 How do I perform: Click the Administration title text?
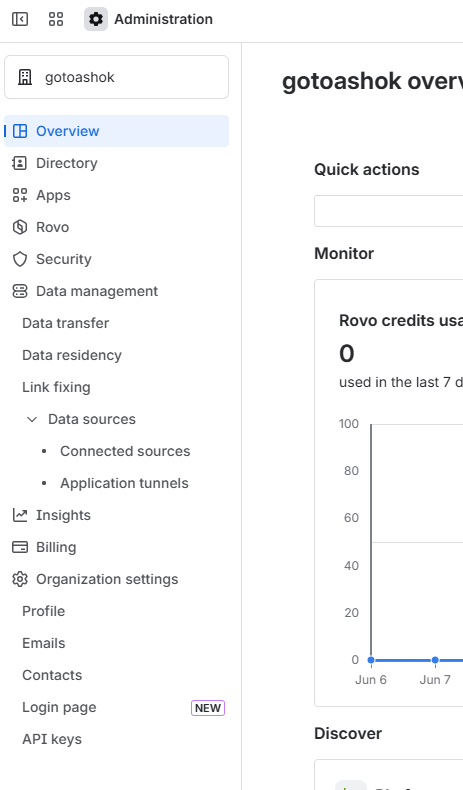pyautogui.click(x=163, y=19)
